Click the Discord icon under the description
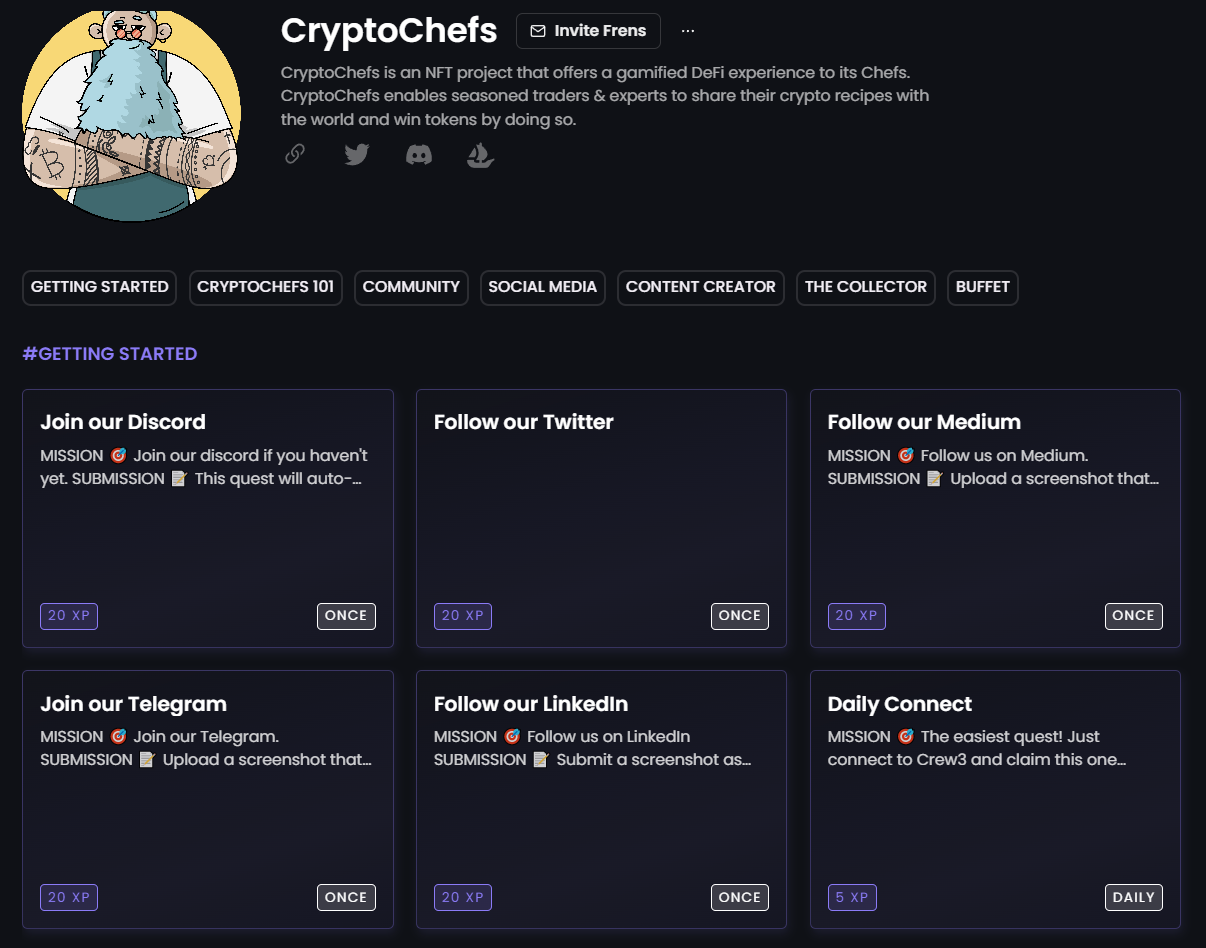Viewport: 1206px width, 948px height. pyautogui.click(x=418, y=154)
